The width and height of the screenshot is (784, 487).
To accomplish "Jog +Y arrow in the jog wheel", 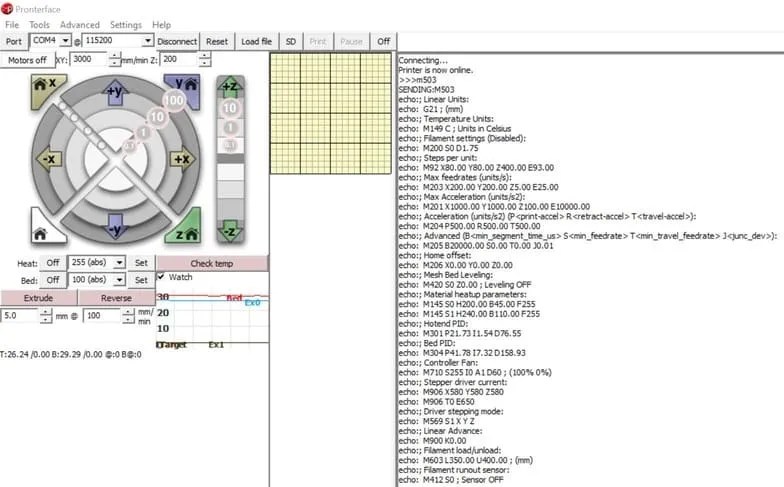I will coord(116,92).
